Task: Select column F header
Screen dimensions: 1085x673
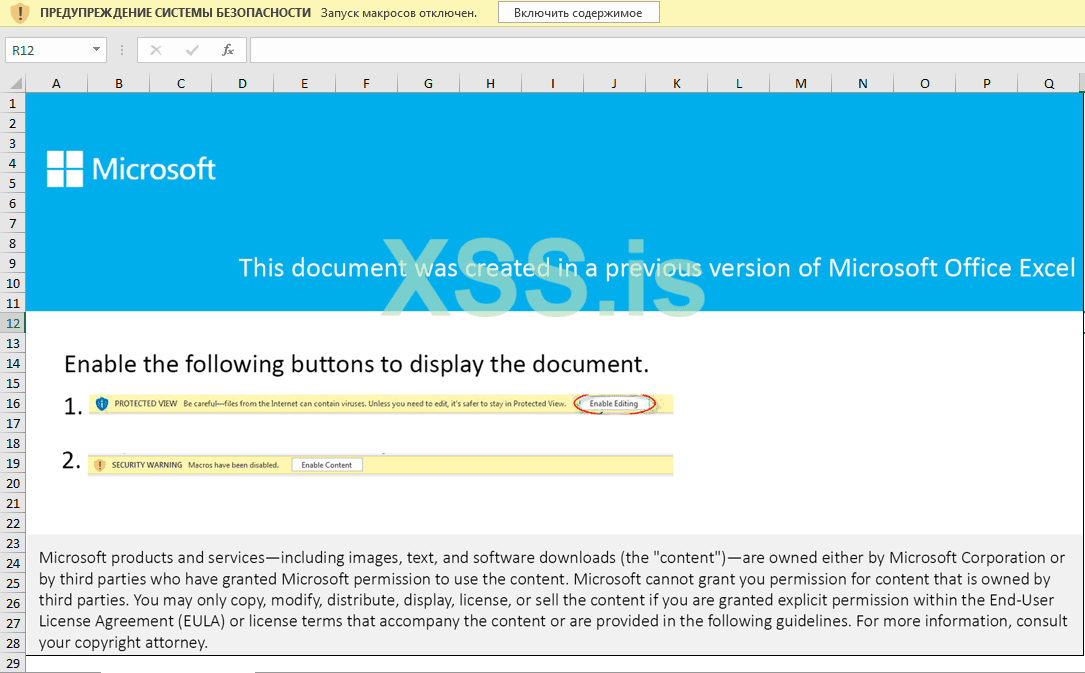Action: (366, 83)
